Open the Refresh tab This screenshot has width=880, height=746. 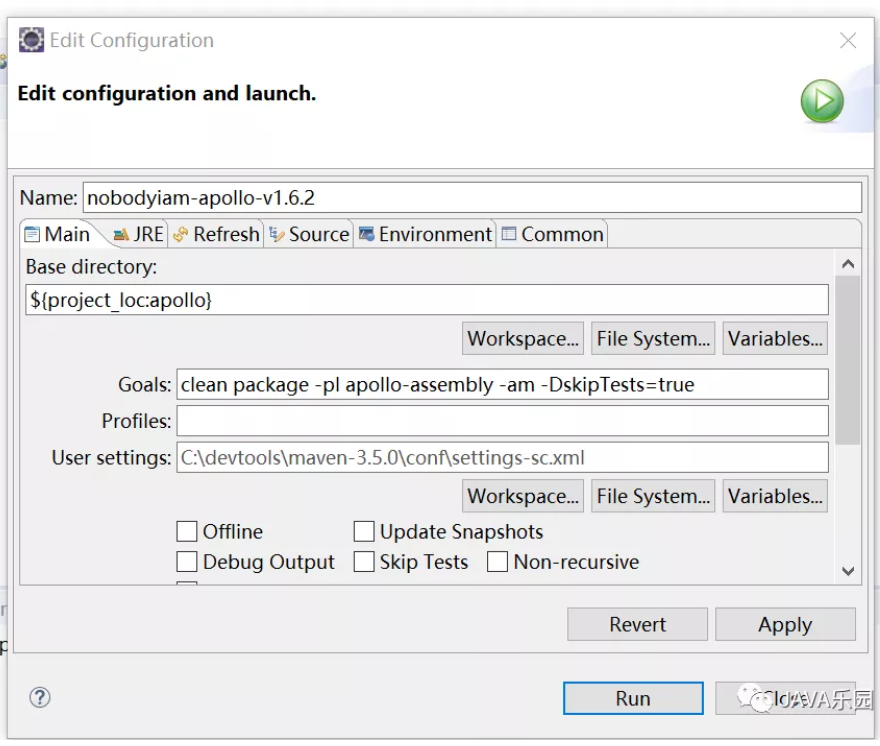click(x=216, y=234)
